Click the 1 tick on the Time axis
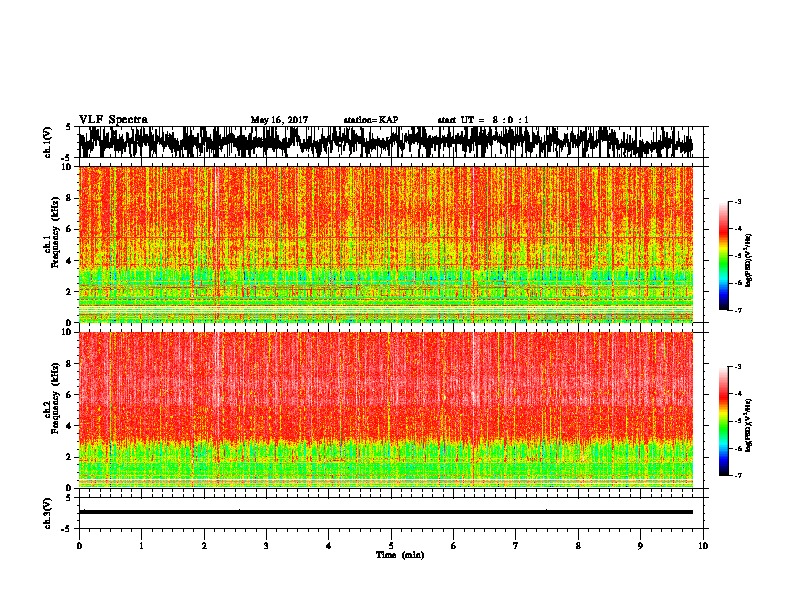 [141, 546]
